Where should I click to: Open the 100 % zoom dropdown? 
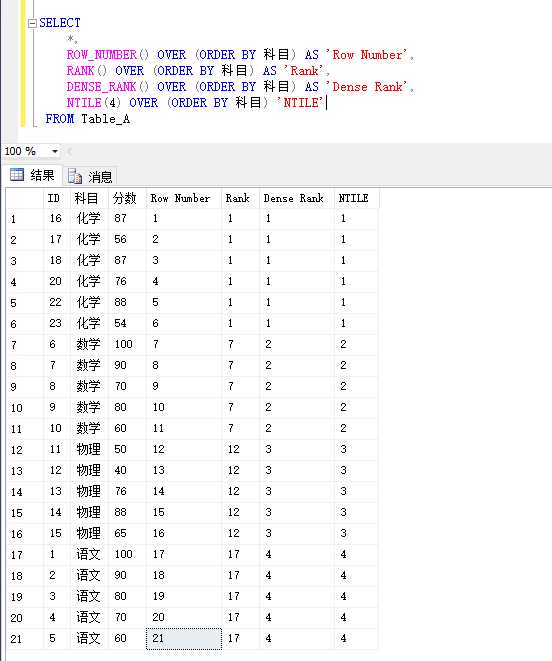point(55,151)
